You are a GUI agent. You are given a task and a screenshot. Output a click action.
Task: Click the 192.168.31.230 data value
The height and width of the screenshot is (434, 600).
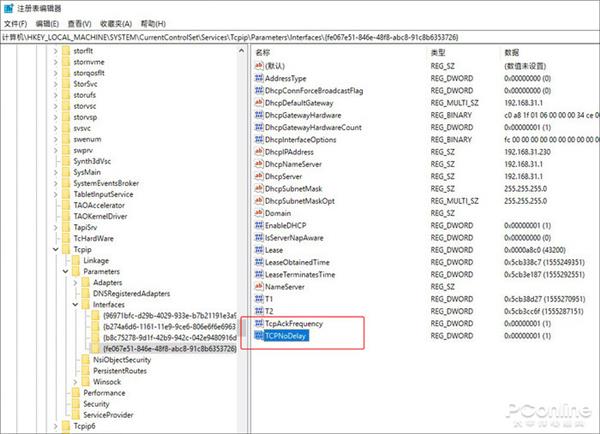point(527,152)
